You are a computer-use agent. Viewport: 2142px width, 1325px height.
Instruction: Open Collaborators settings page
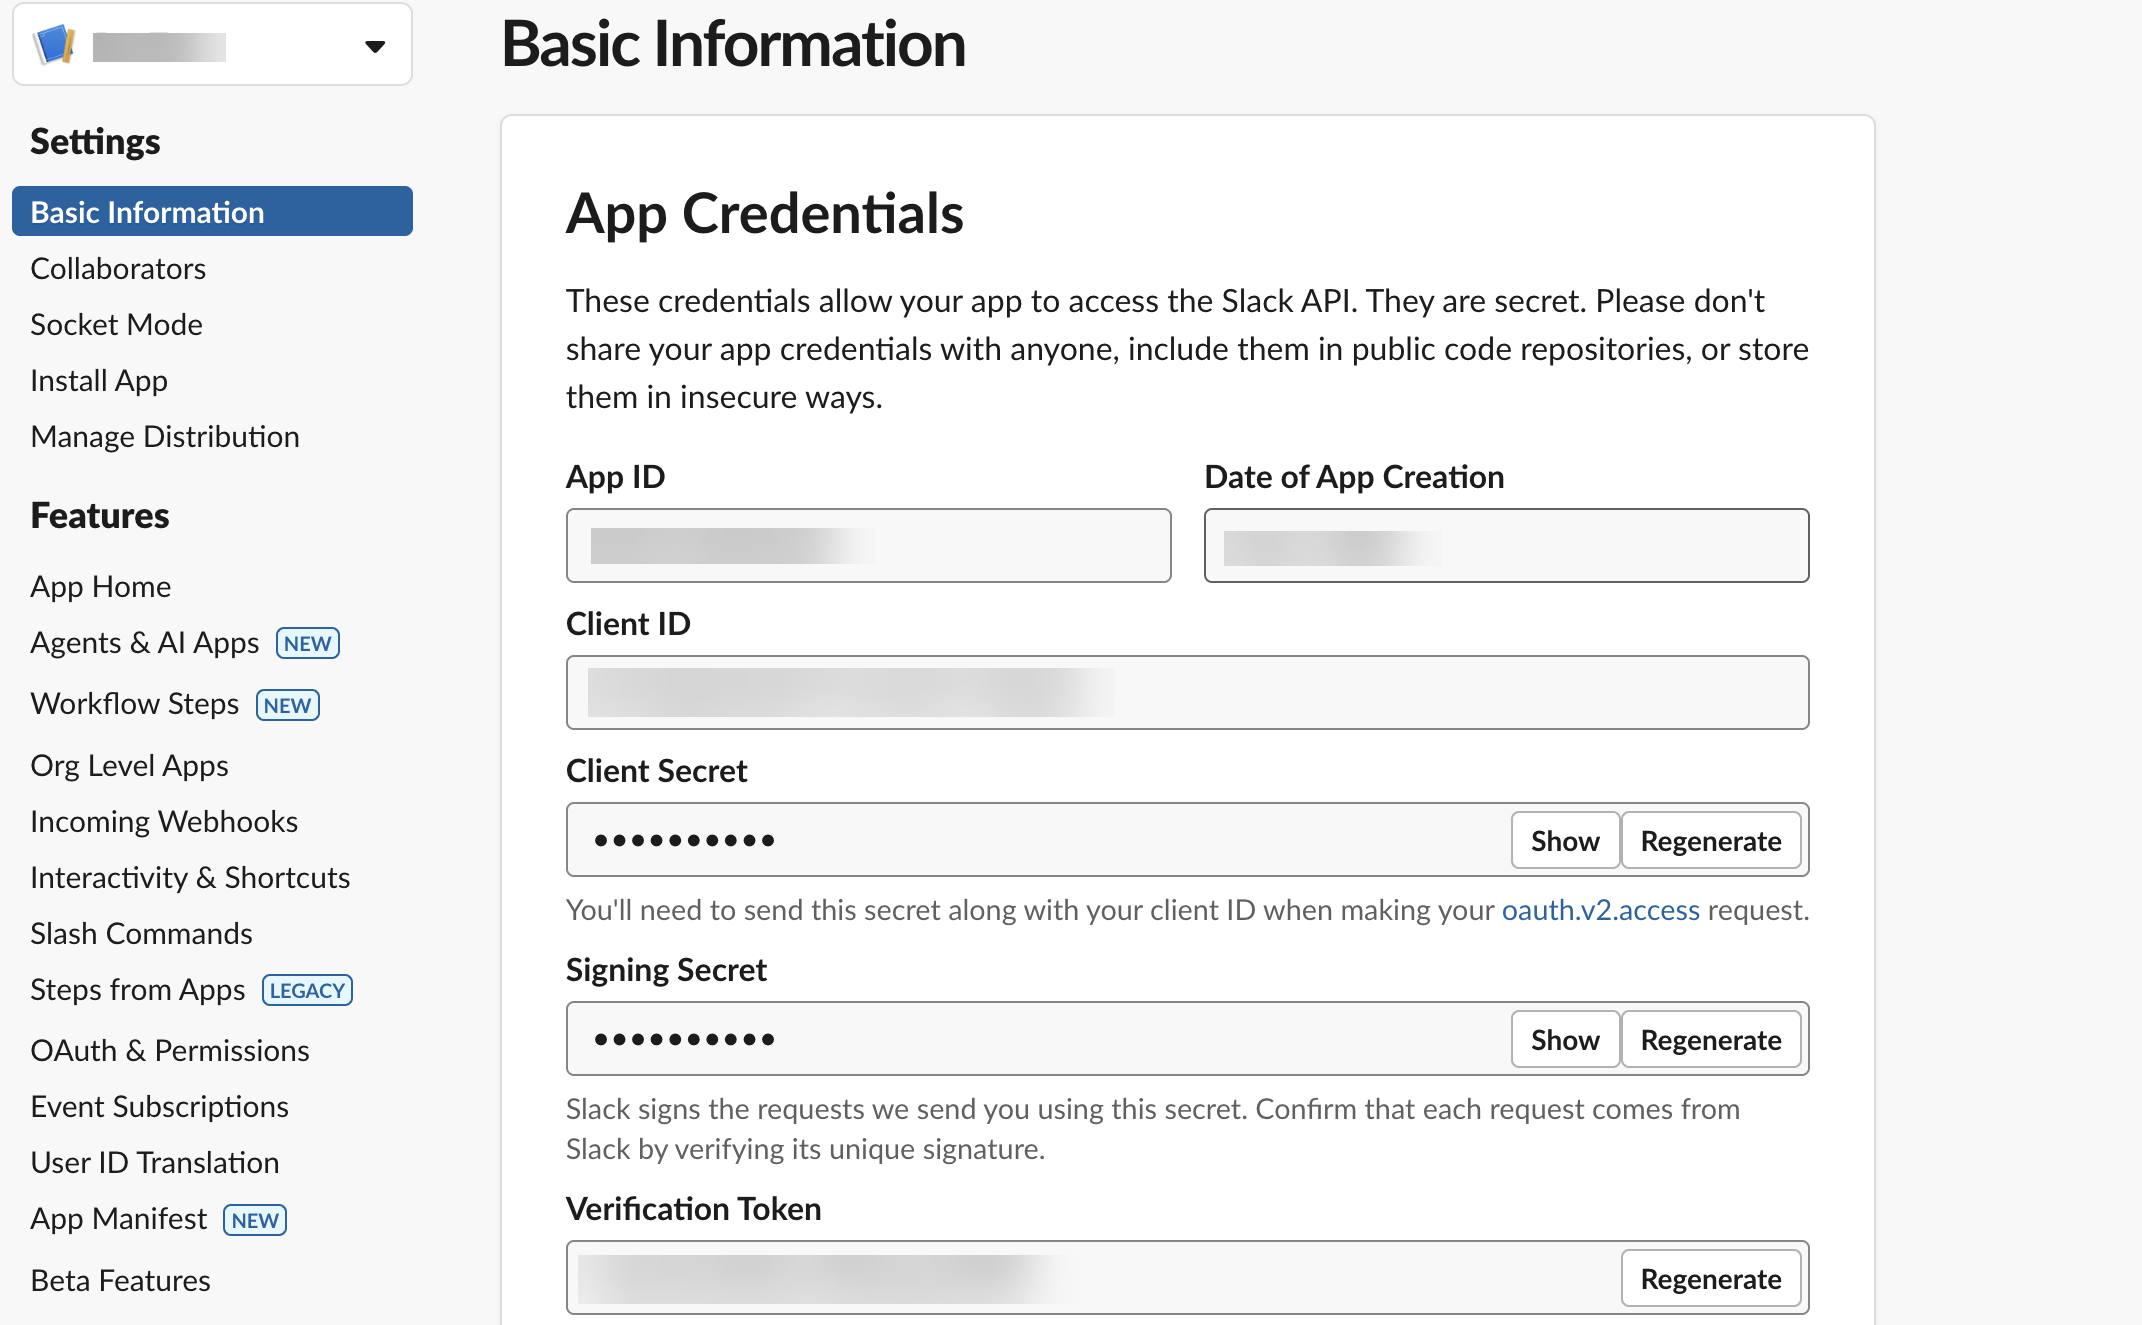[x=118, y=268]
